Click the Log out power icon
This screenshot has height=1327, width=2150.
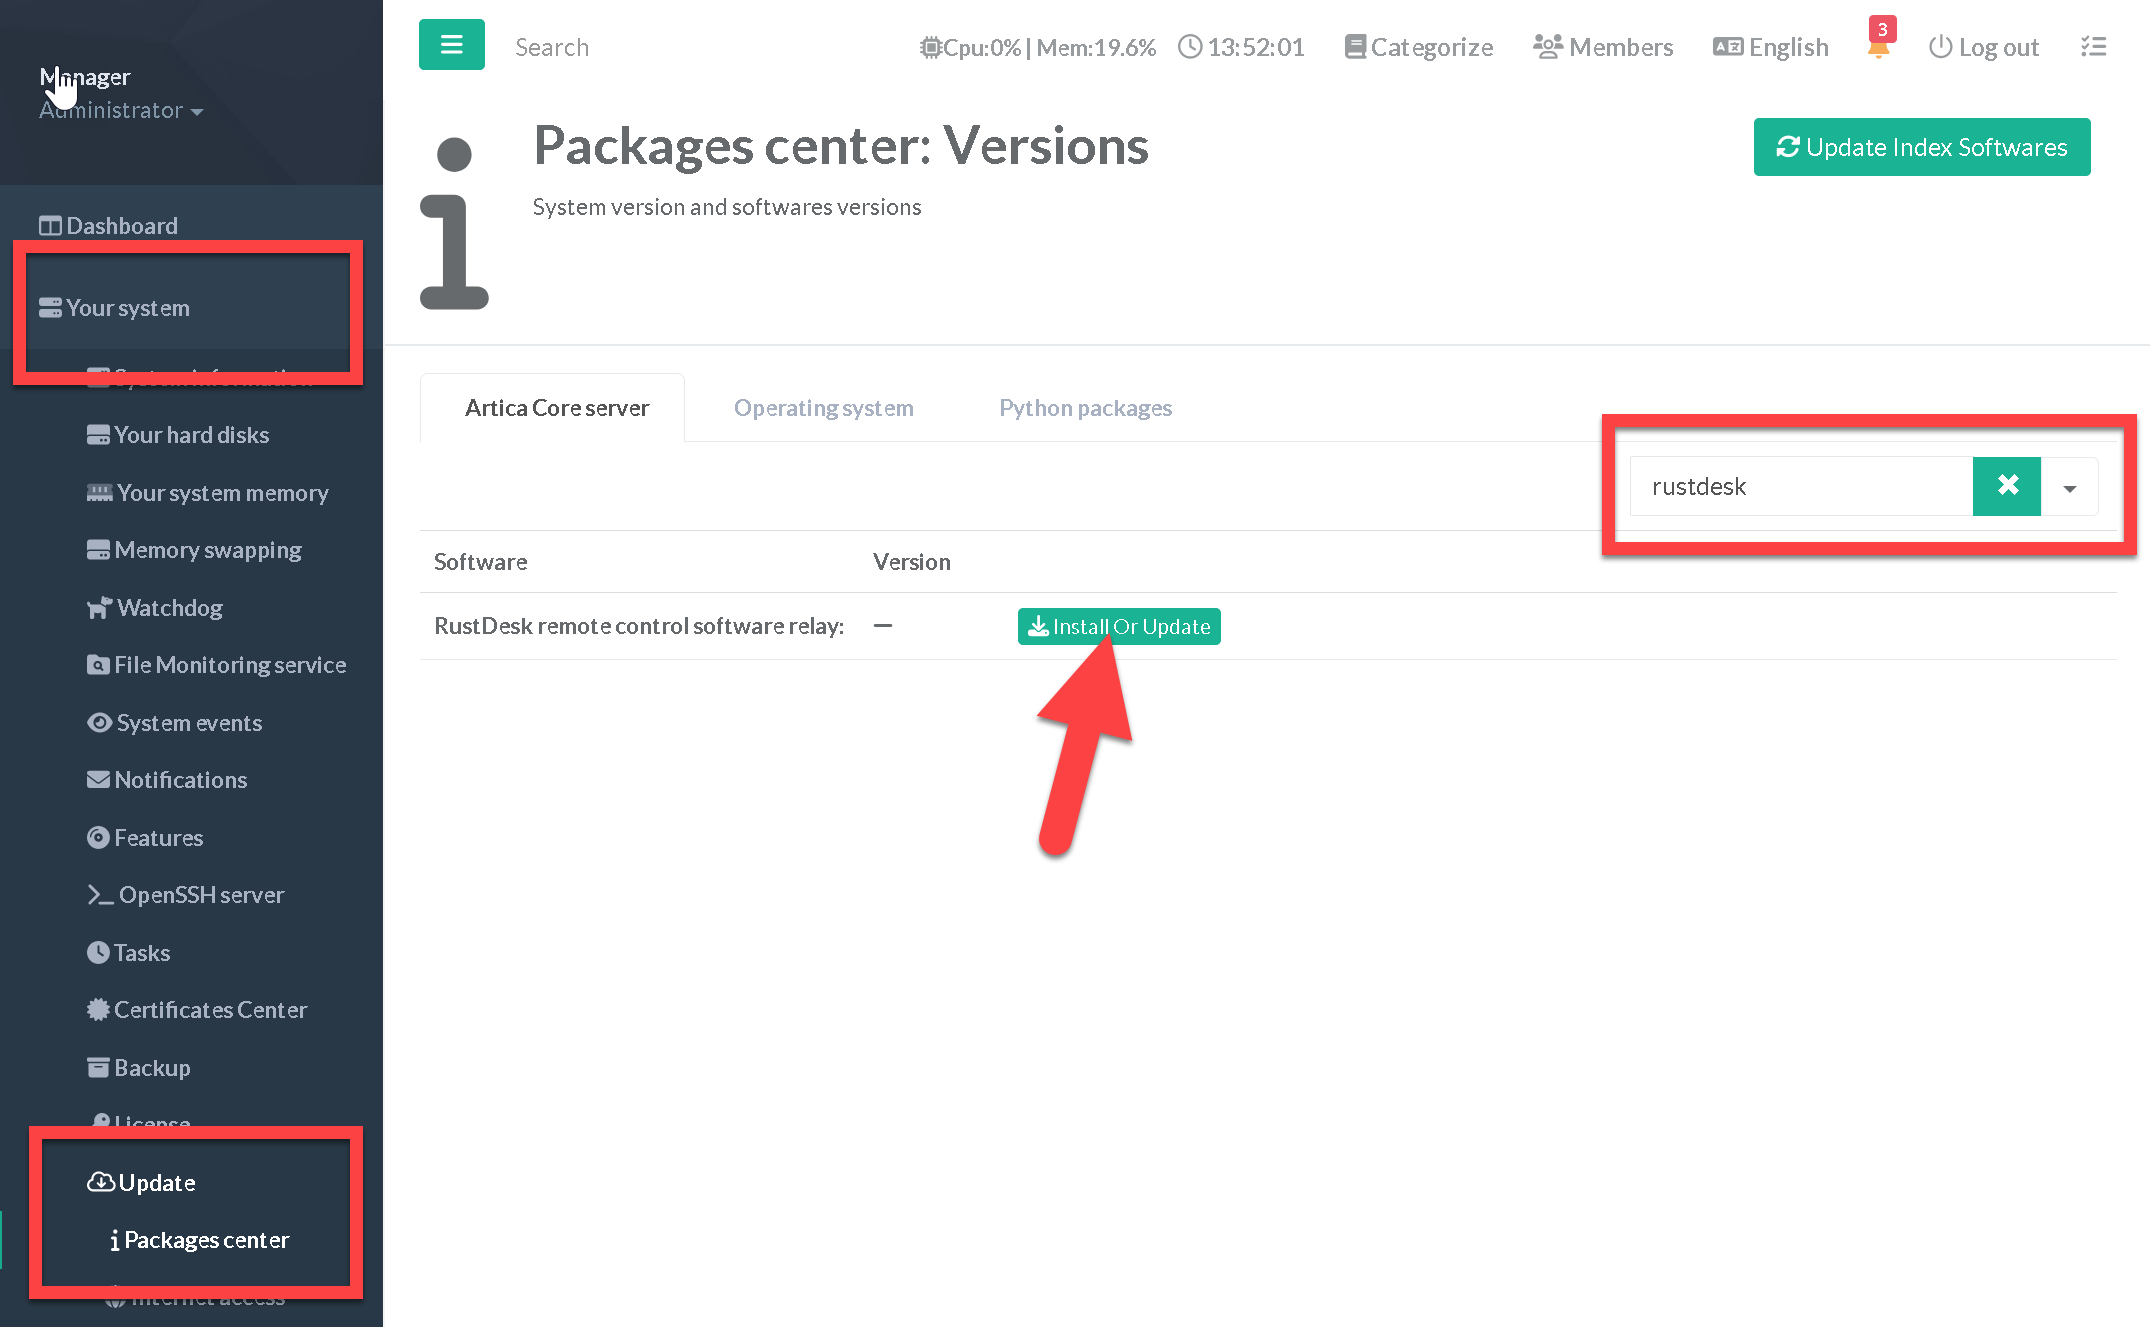1940,47
